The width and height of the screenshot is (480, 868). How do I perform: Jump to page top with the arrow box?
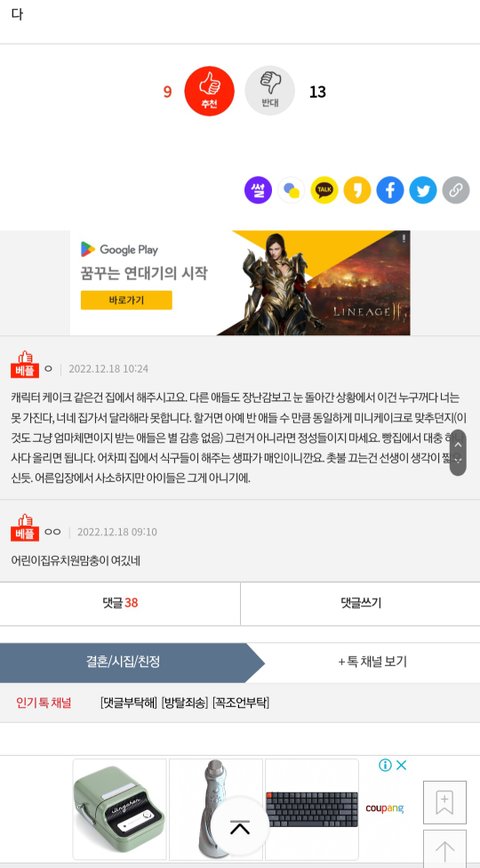click(x=445, y=849)
